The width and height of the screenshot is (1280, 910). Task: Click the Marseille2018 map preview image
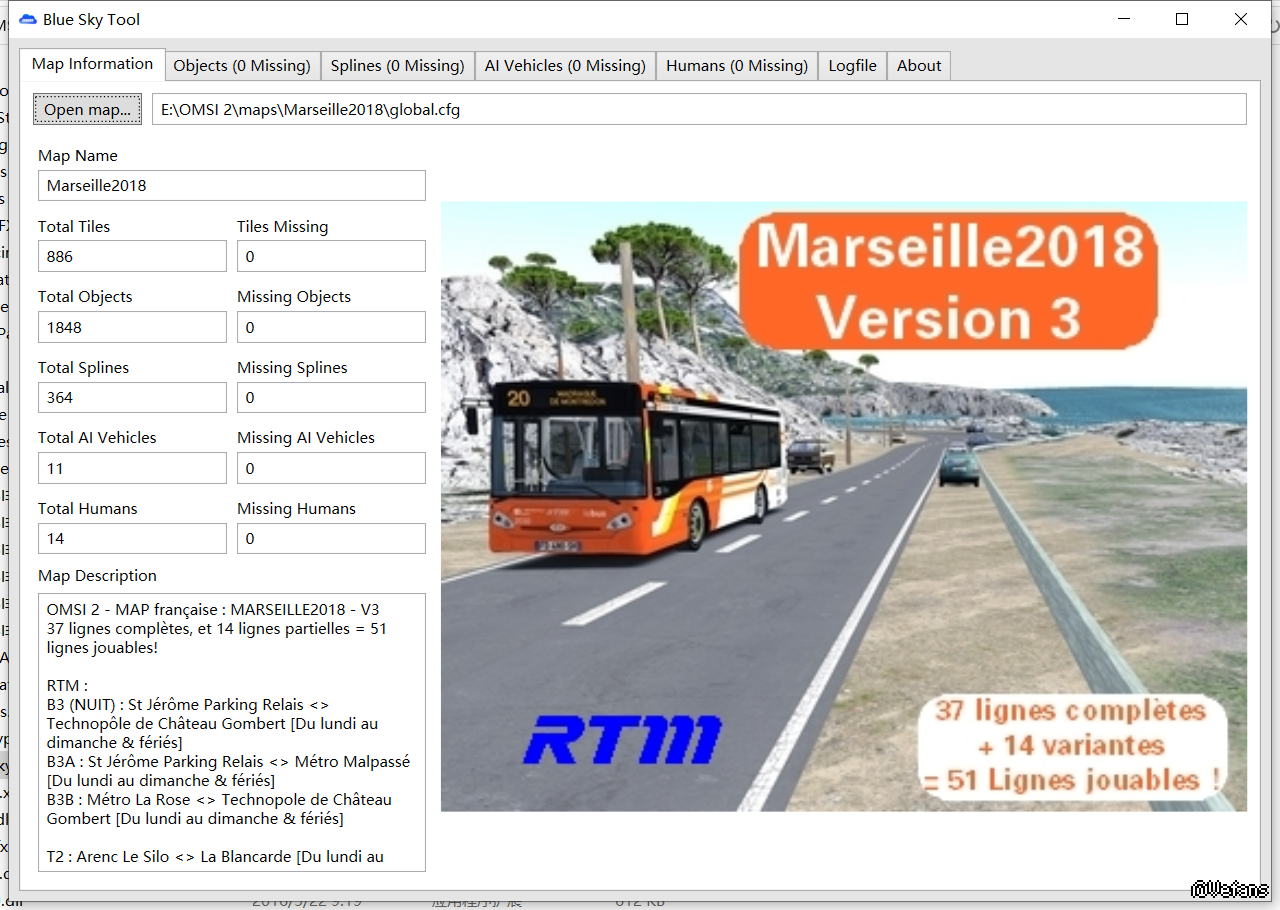[844, 506]
